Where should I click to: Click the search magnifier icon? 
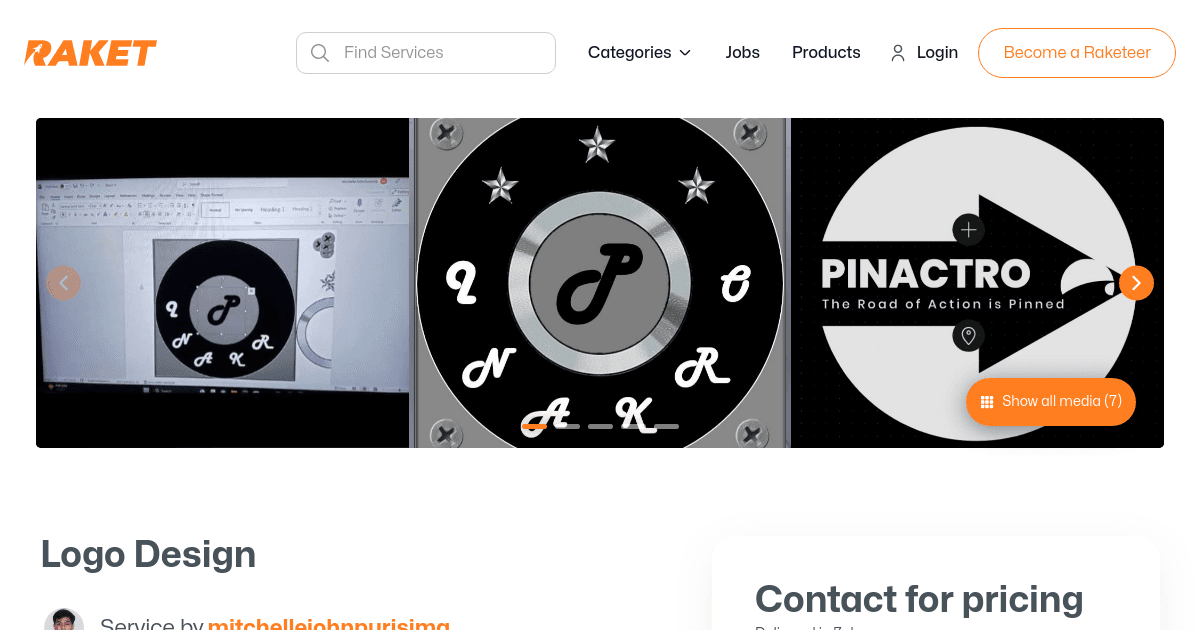[x=320, y=52]
